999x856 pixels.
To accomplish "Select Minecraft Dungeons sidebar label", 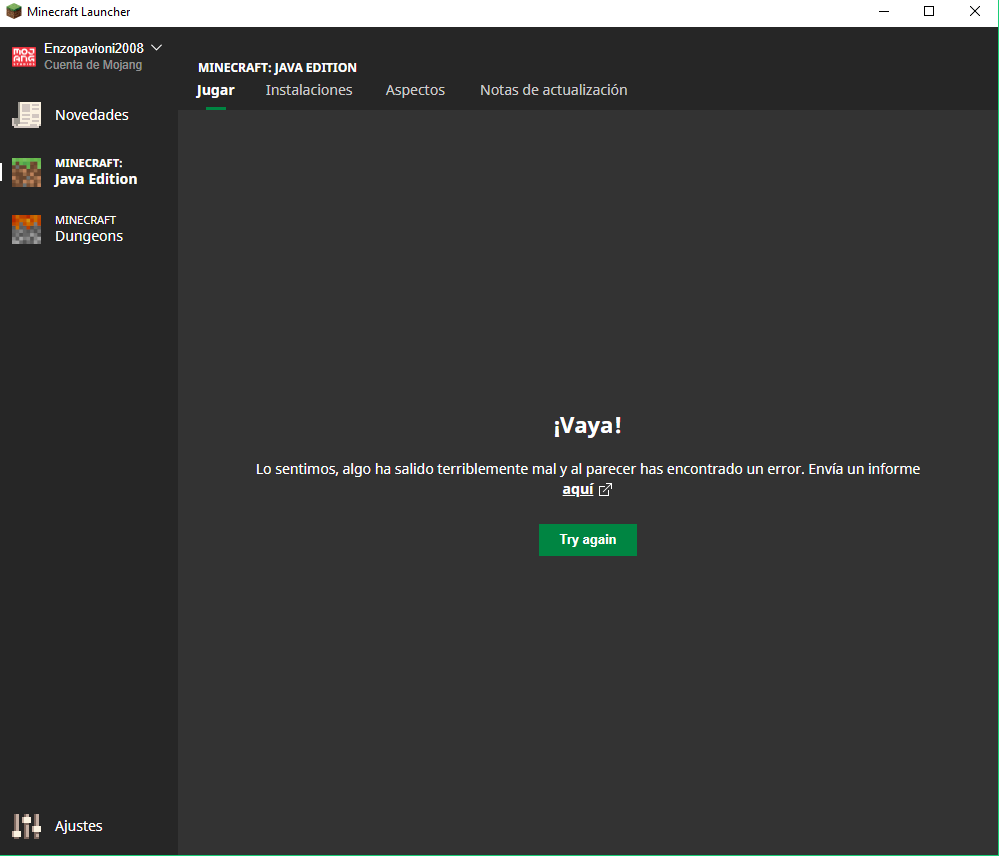I will tap(89, 229).
